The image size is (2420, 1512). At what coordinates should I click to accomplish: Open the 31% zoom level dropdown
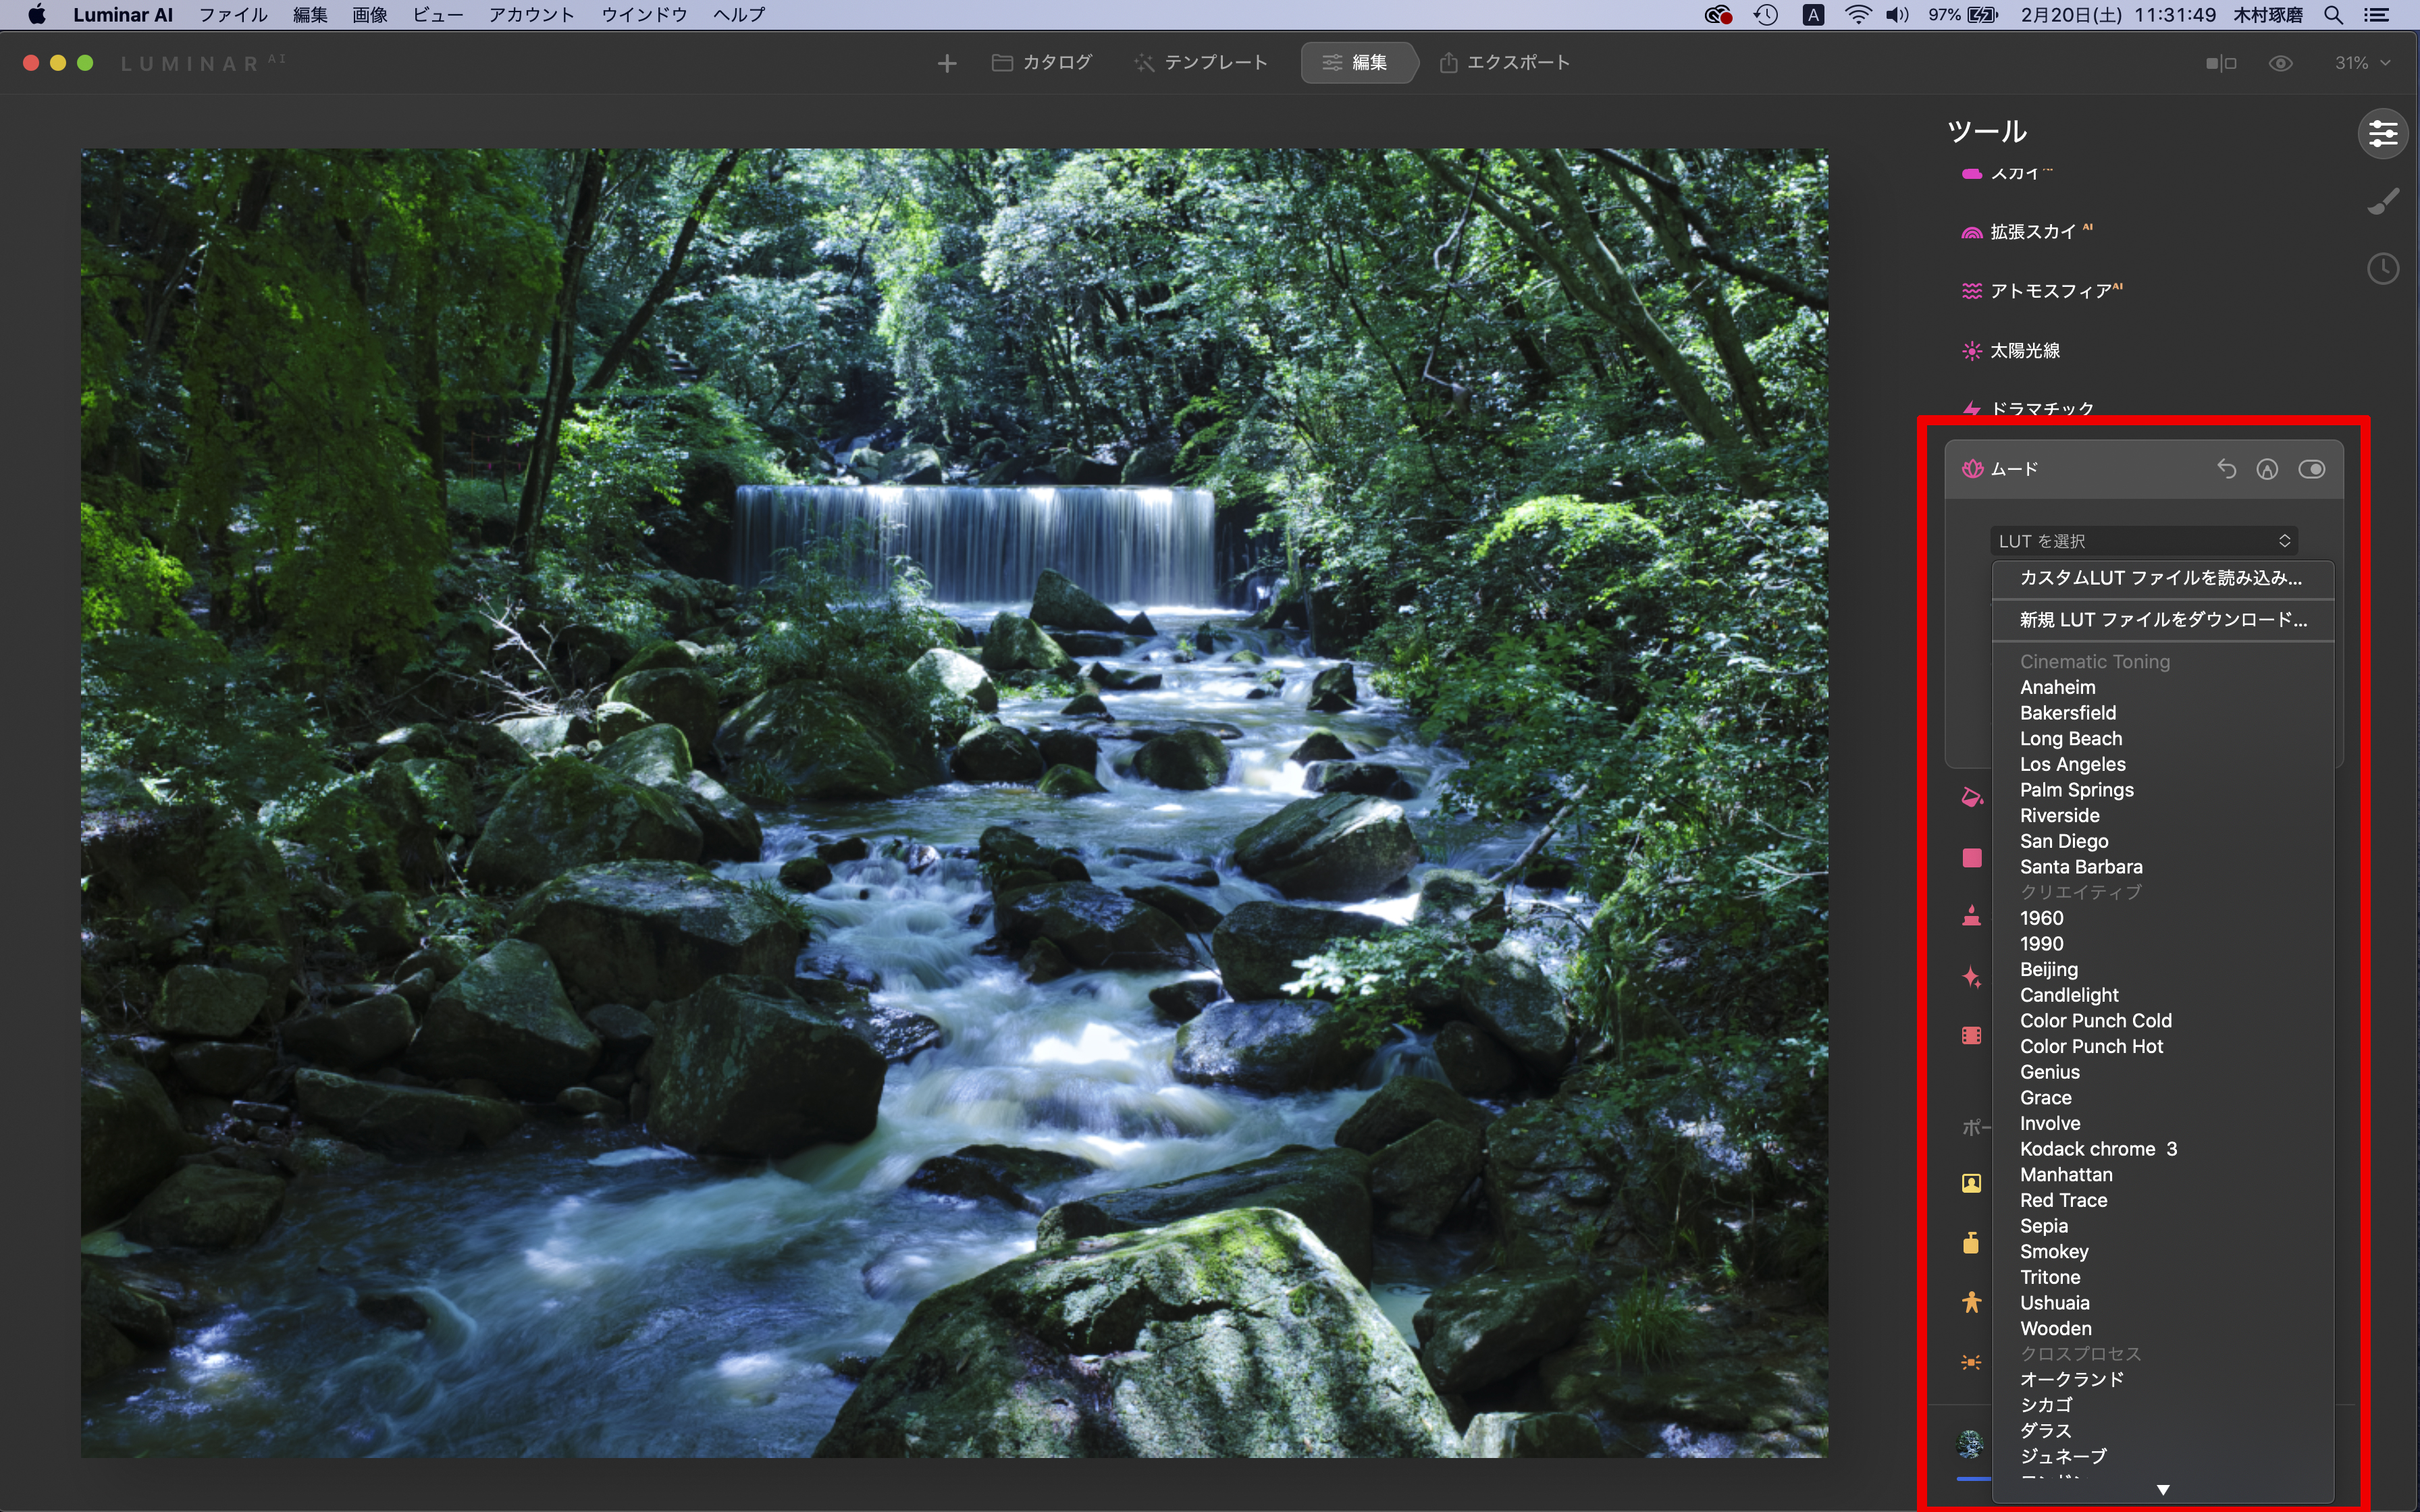point(2361,63)
